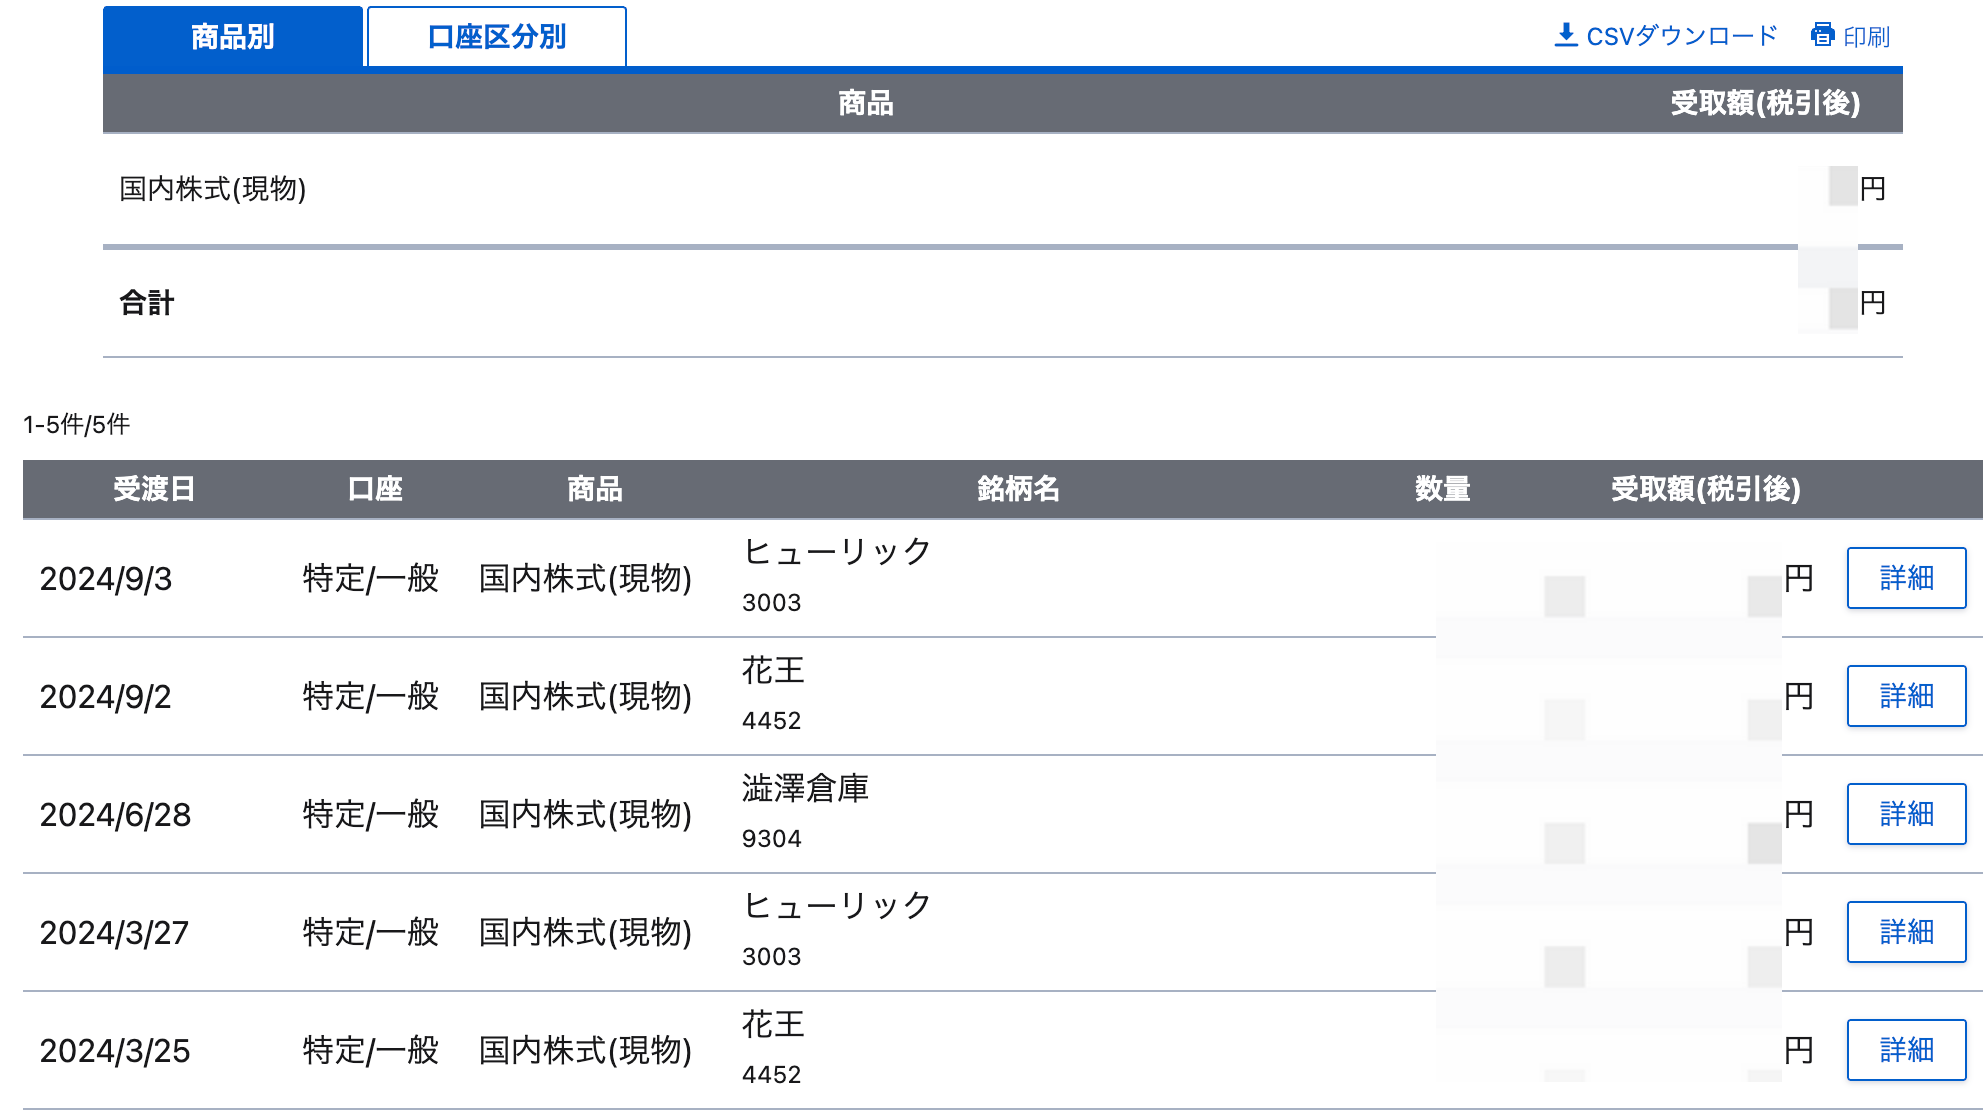Click the 1-5件/5件 record count text
The height and width of the screenshot is (1120, 1986).
[77, 424]
